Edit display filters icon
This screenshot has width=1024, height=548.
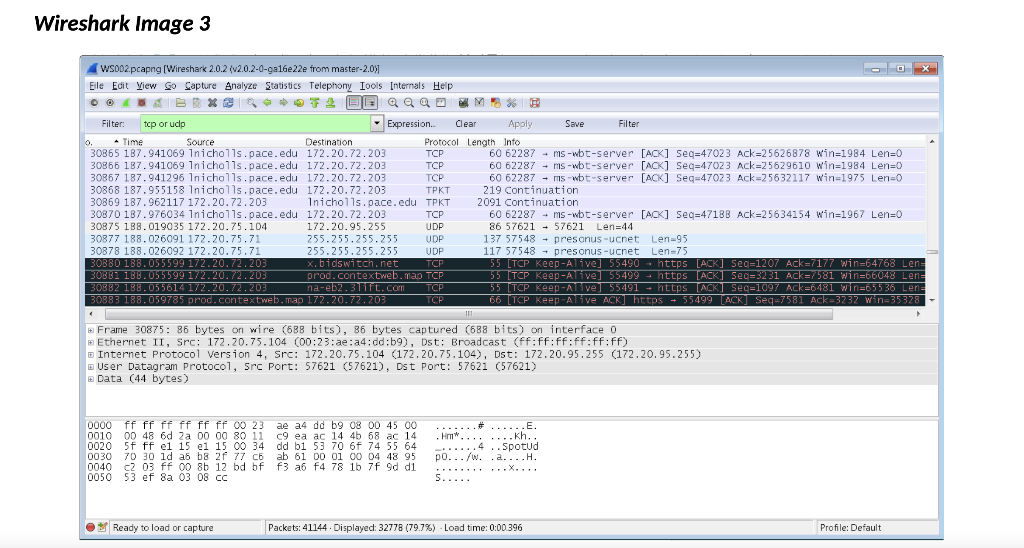(479, 103)
